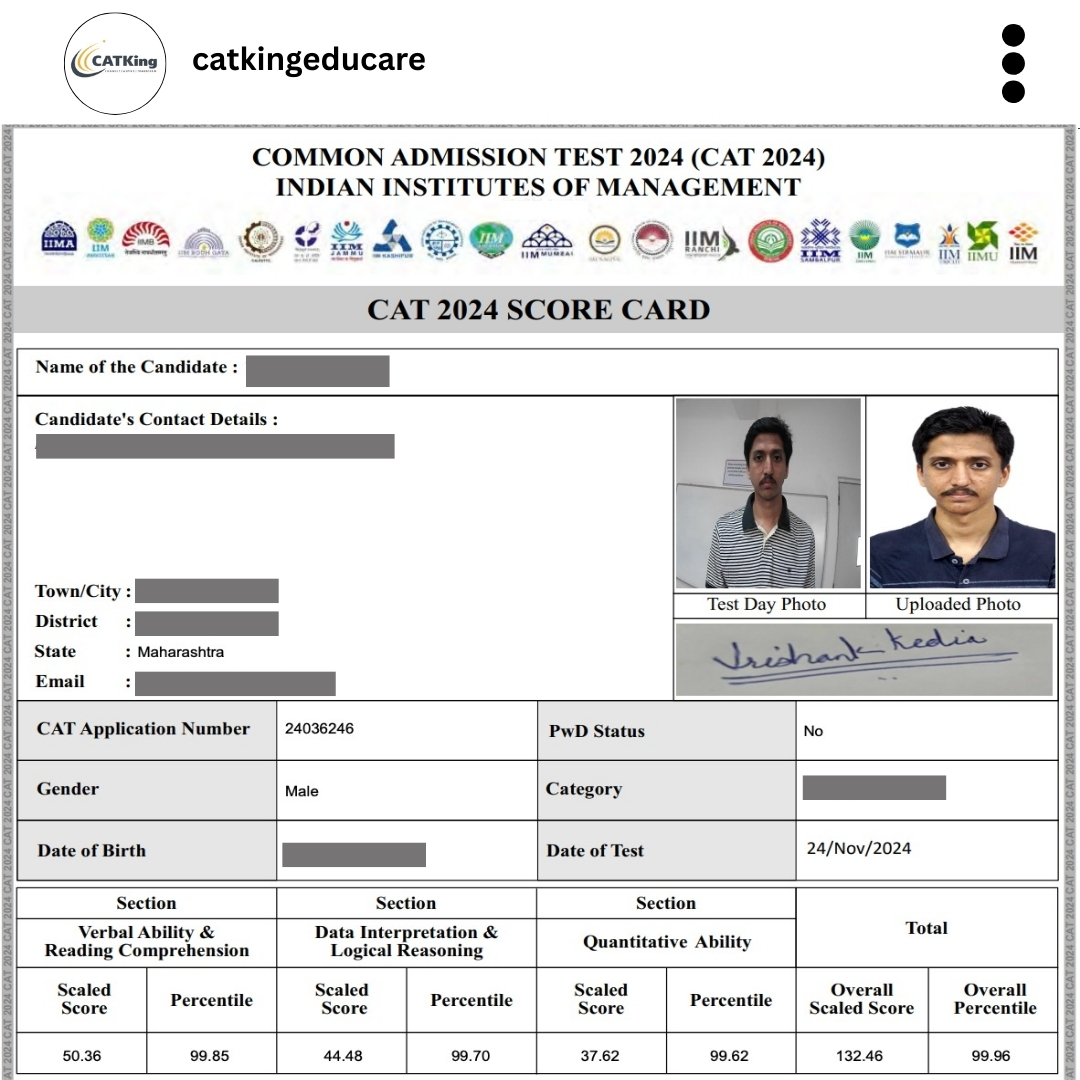Click the CAT 2024 SCORE CARD heading
1080x1080 pixels.
coord(539,310)
